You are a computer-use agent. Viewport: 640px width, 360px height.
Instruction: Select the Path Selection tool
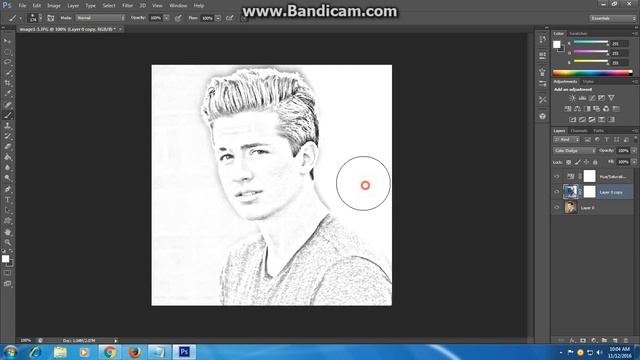7,210
